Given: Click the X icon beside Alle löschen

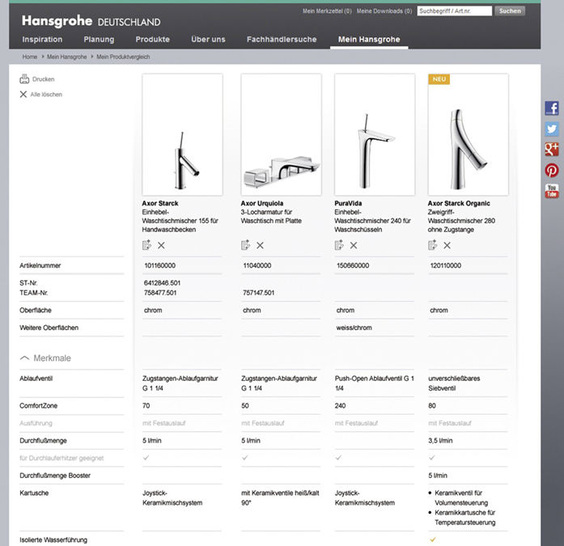Looking at the screenshot, I should tap(23, 94).
